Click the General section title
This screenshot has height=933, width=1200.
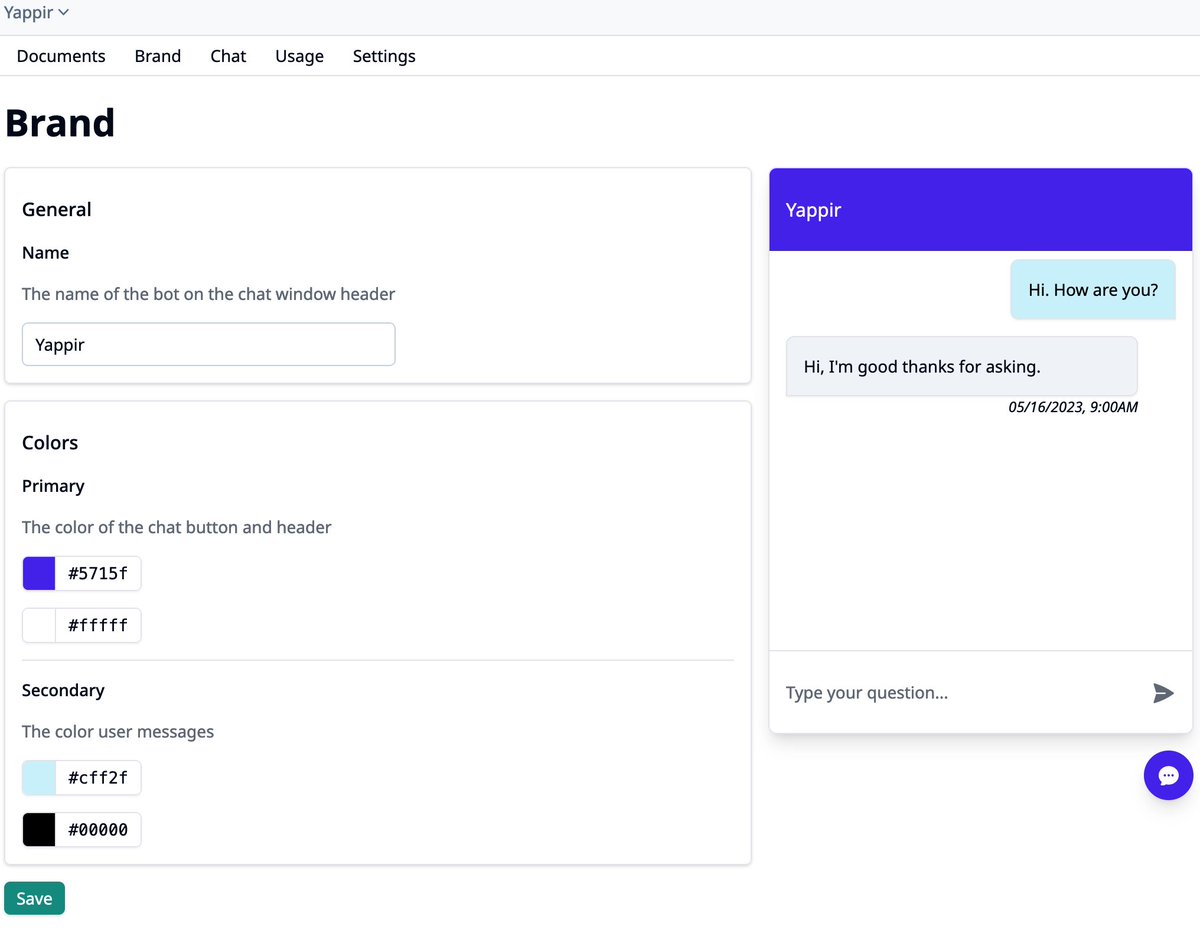pyautogui.click(x=57, y=209)
